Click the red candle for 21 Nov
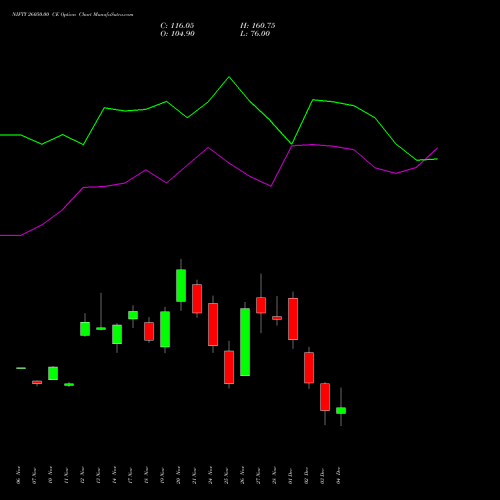The height and width of the screenshot is (500, 500). (x=197, y=299)
